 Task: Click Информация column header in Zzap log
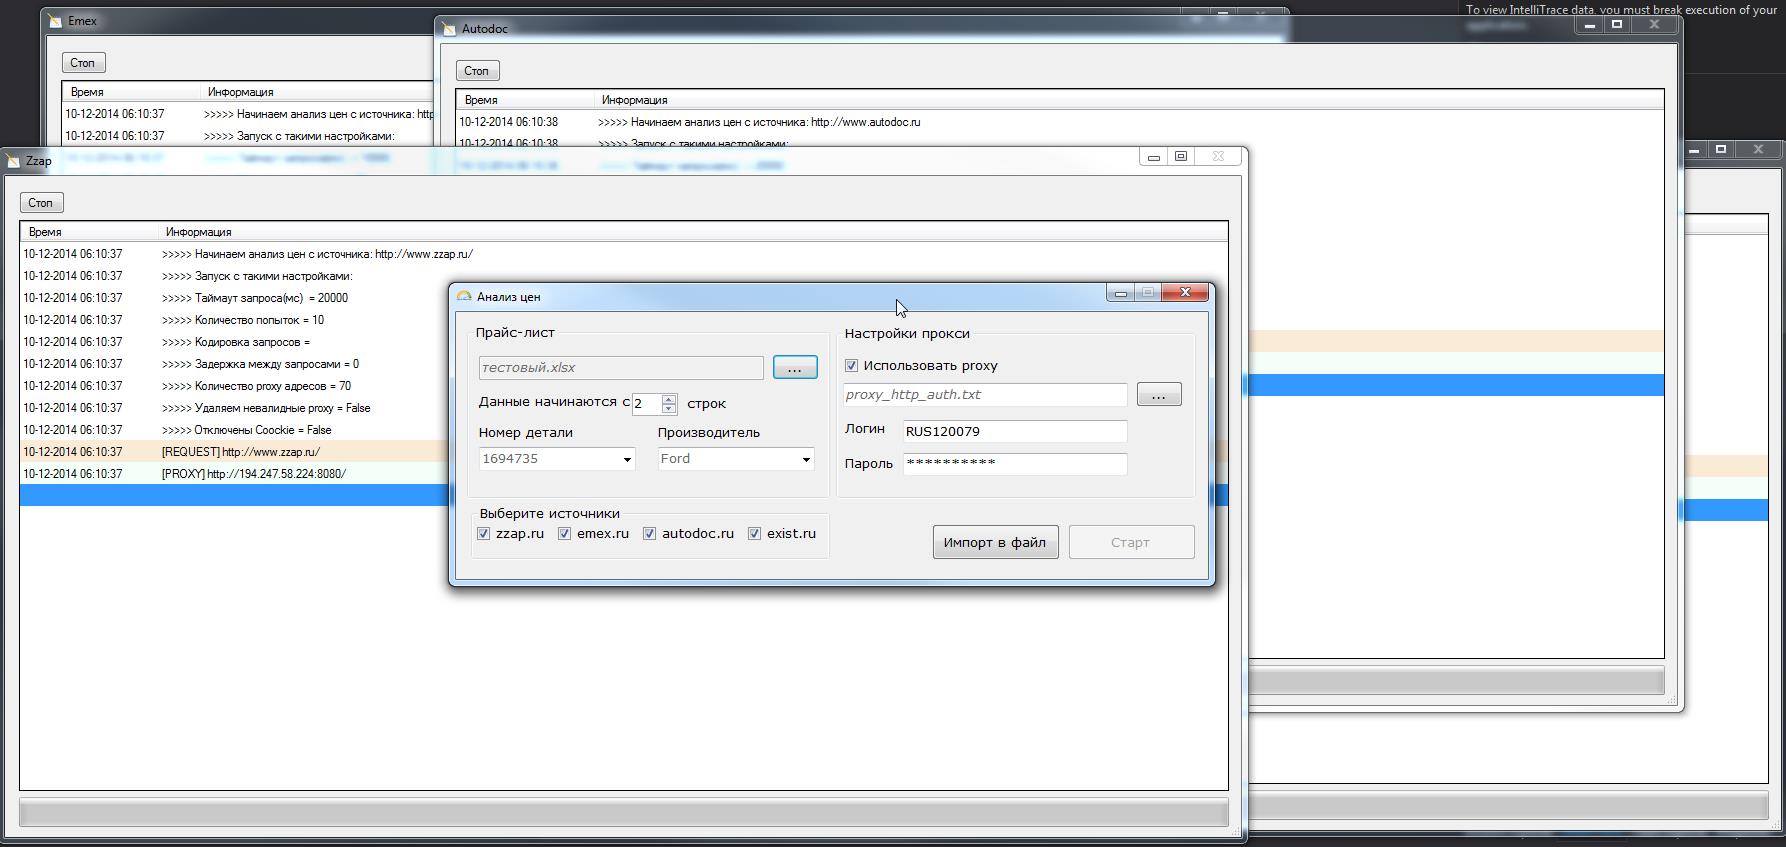pyautogui.click(x=693, y=232)
